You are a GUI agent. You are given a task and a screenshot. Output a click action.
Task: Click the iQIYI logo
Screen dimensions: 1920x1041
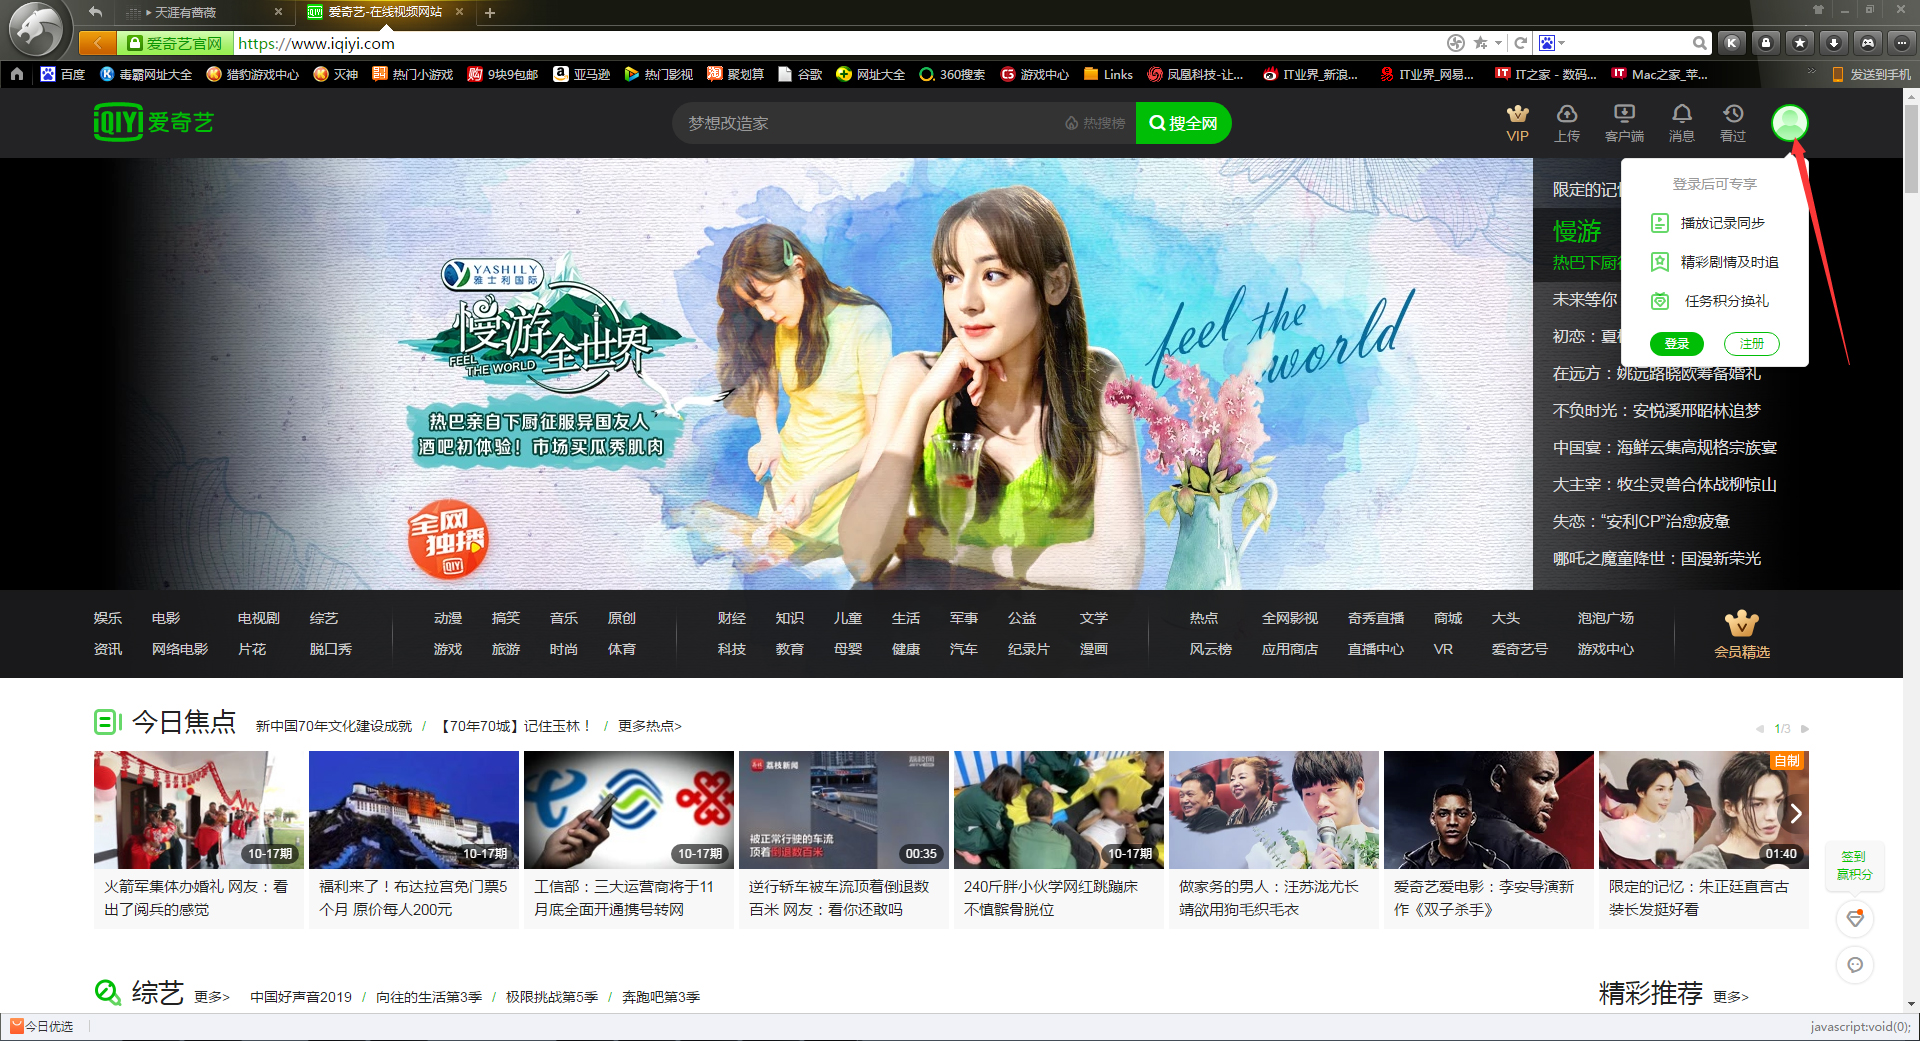(x=154, y=122)
